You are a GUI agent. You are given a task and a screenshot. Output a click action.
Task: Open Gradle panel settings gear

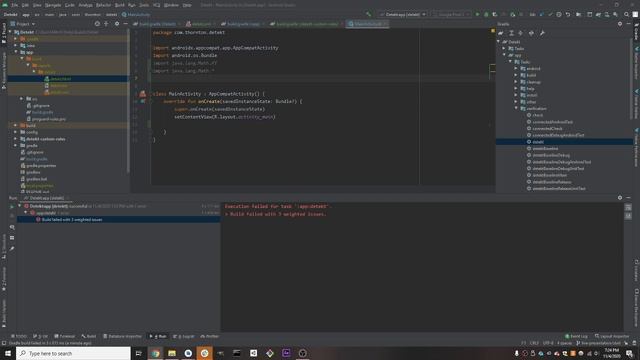coord(620,24)
